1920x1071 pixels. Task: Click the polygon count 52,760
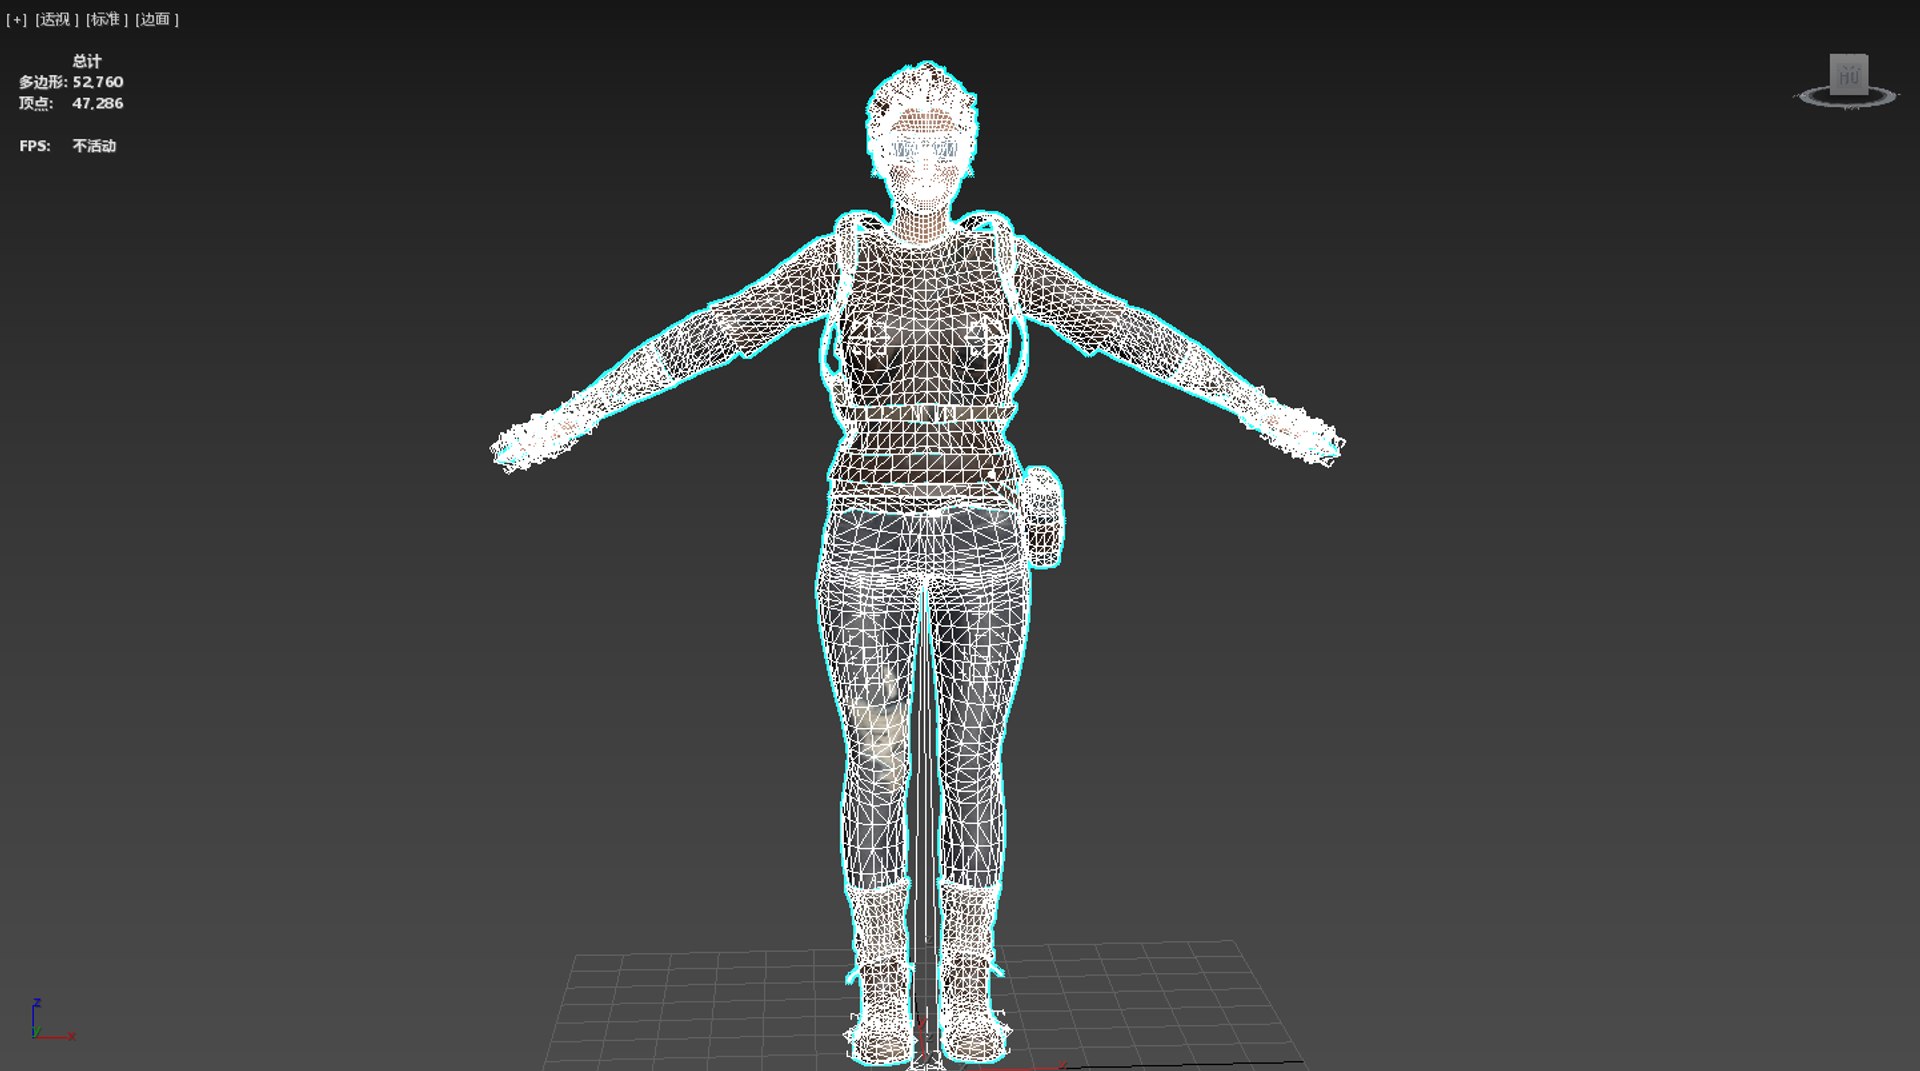(x=98, y=82)
